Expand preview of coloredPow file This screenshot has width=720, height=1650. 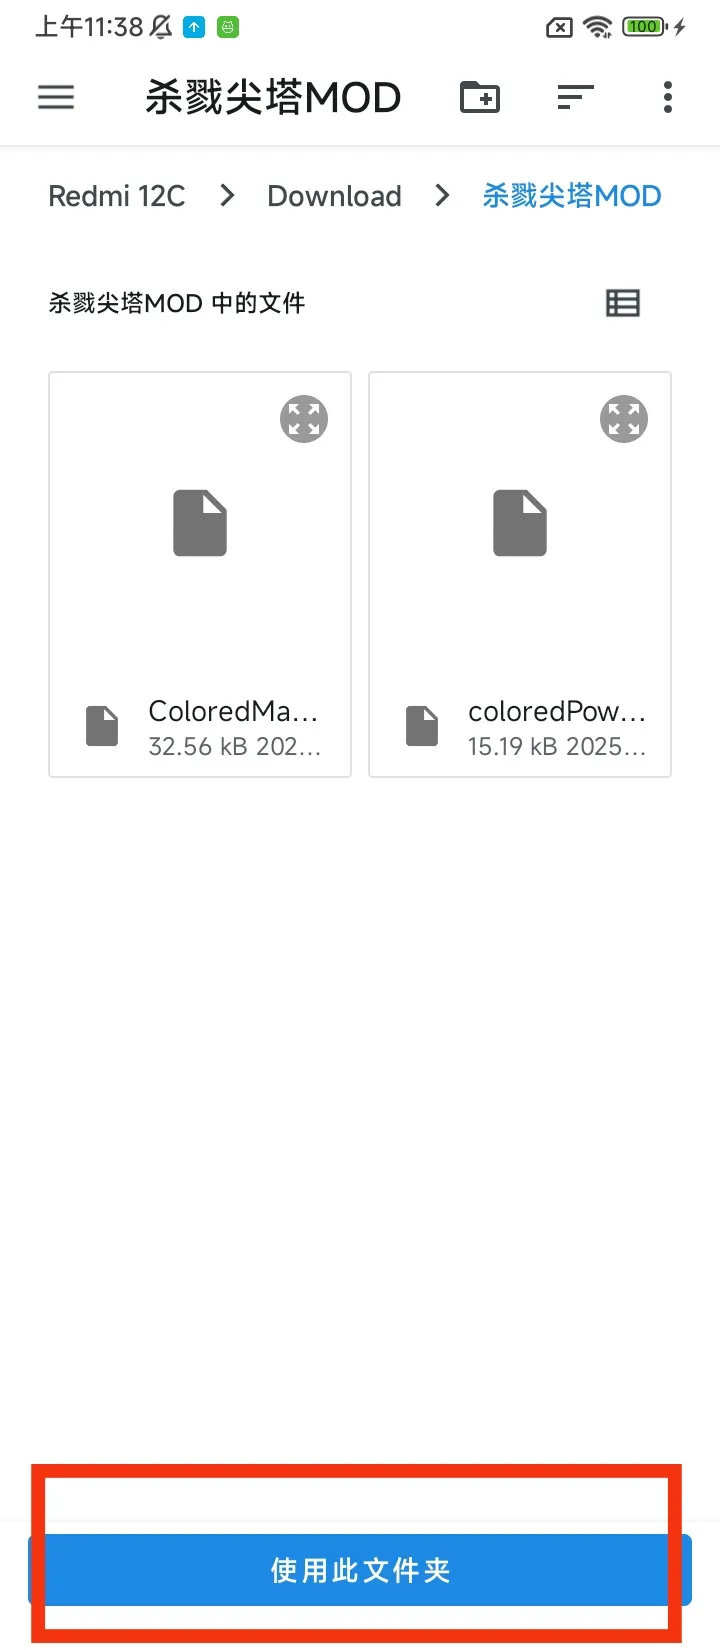click(x=624, y=419)
